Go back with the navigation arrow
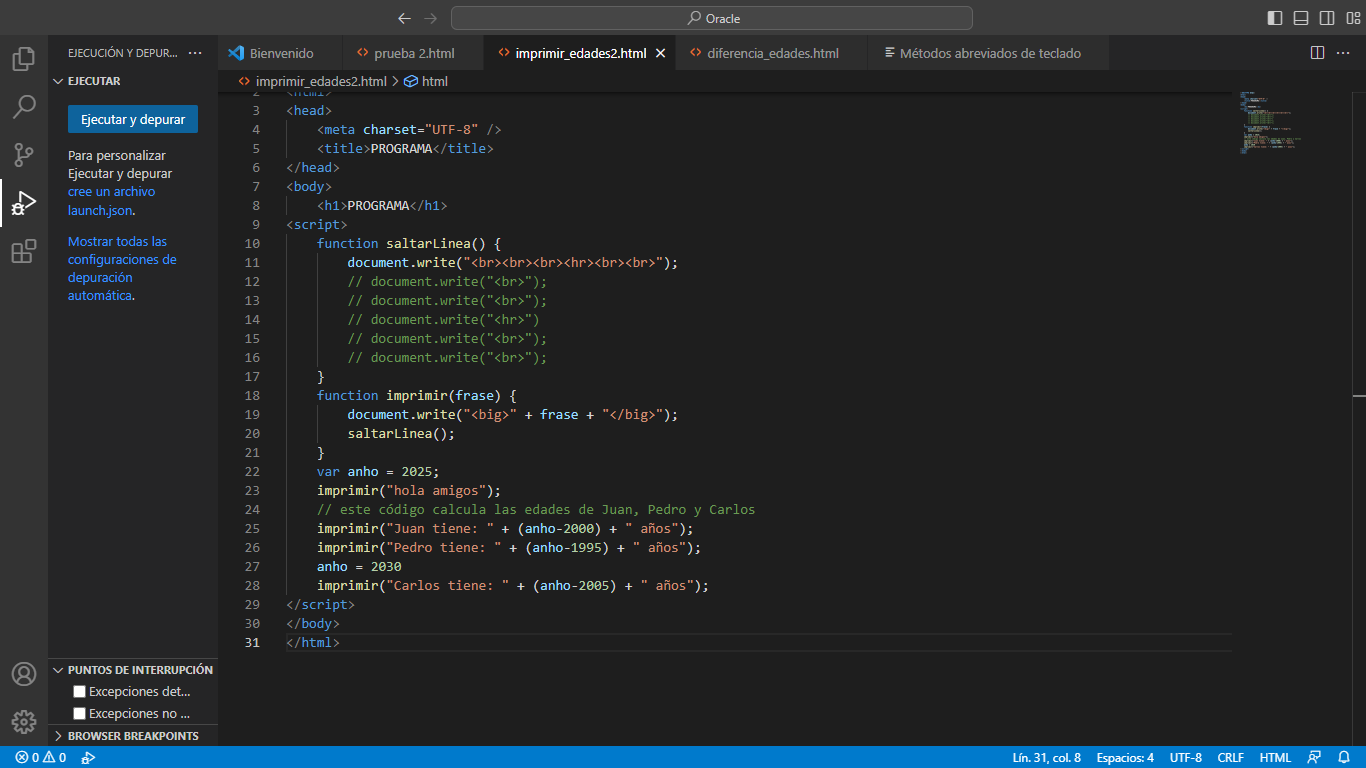This screenshot has width=1366, height=768. [404, 18]
